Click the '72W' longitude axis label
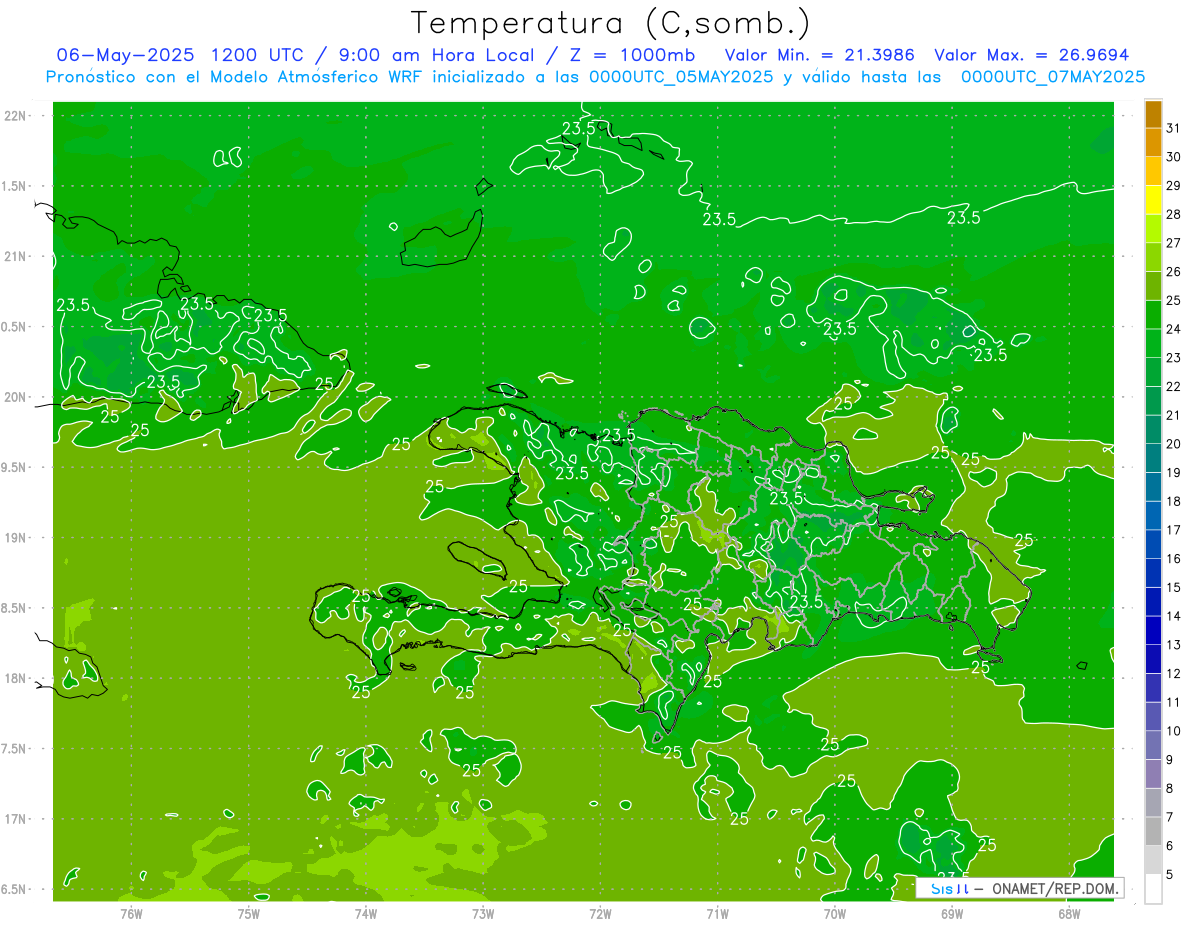Screen dimensions: 1200x927 point(600,913)
